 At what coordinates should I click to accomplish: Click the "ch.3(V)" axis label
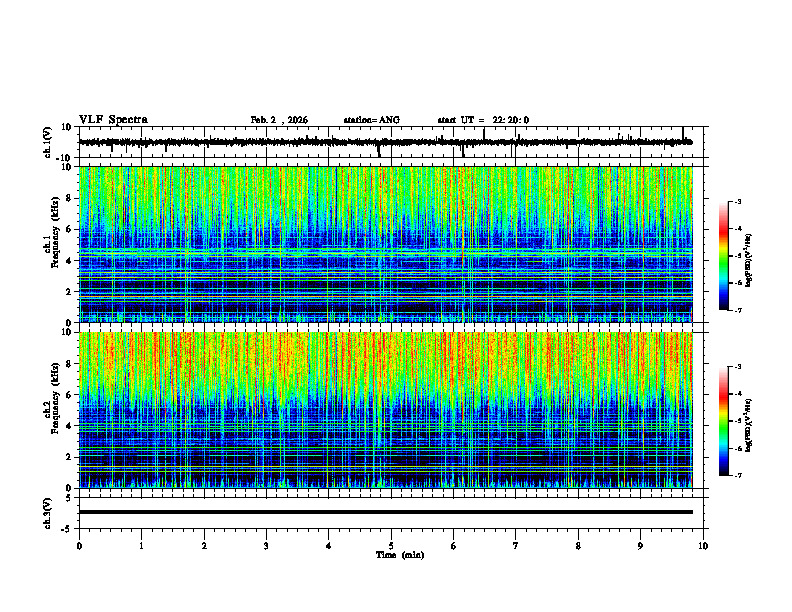[x=48, y=513]
